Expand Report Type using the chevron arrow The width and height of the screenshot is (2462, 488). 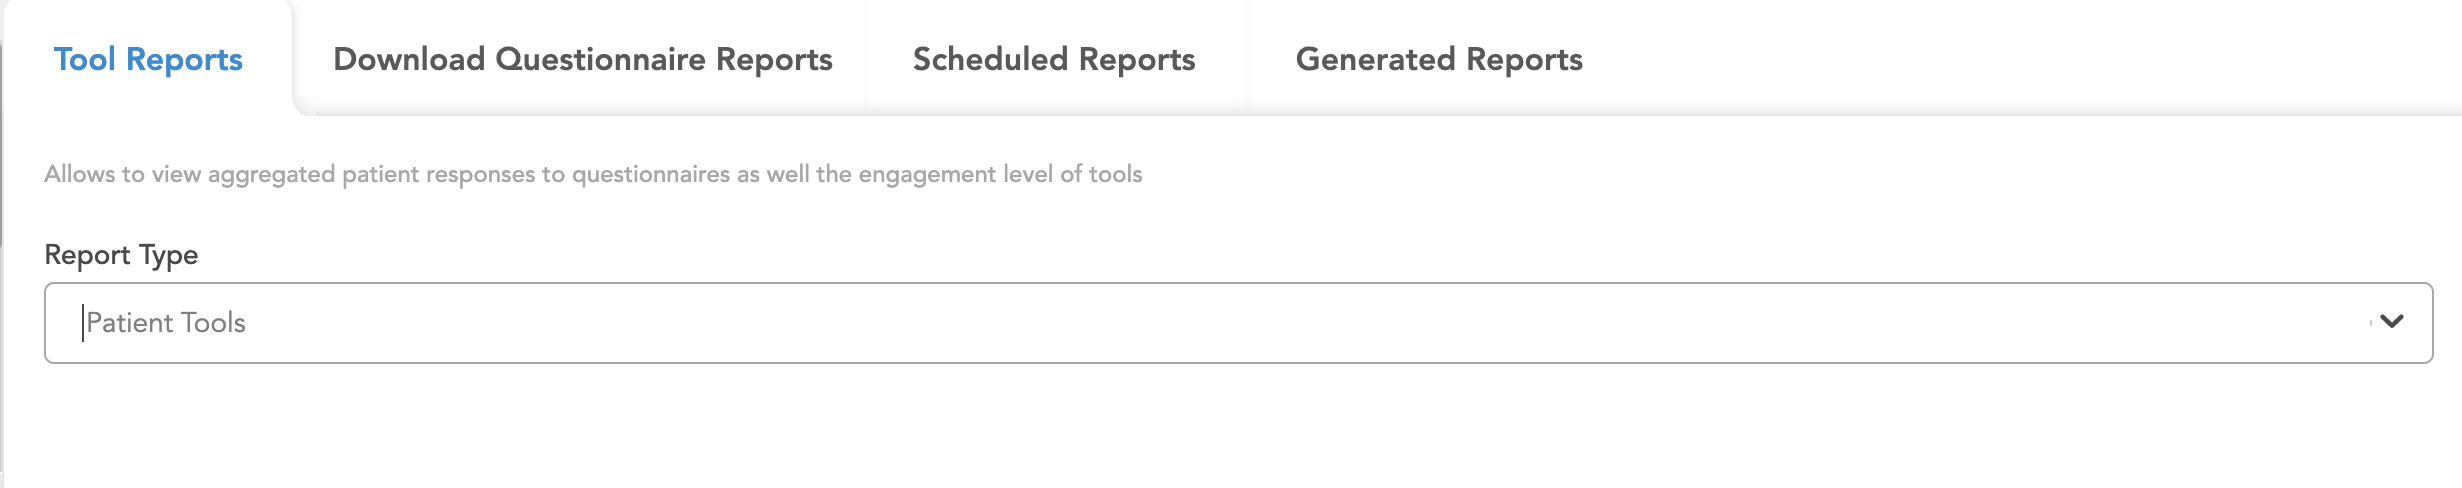pyautogui.click(x=2392, y=322)
